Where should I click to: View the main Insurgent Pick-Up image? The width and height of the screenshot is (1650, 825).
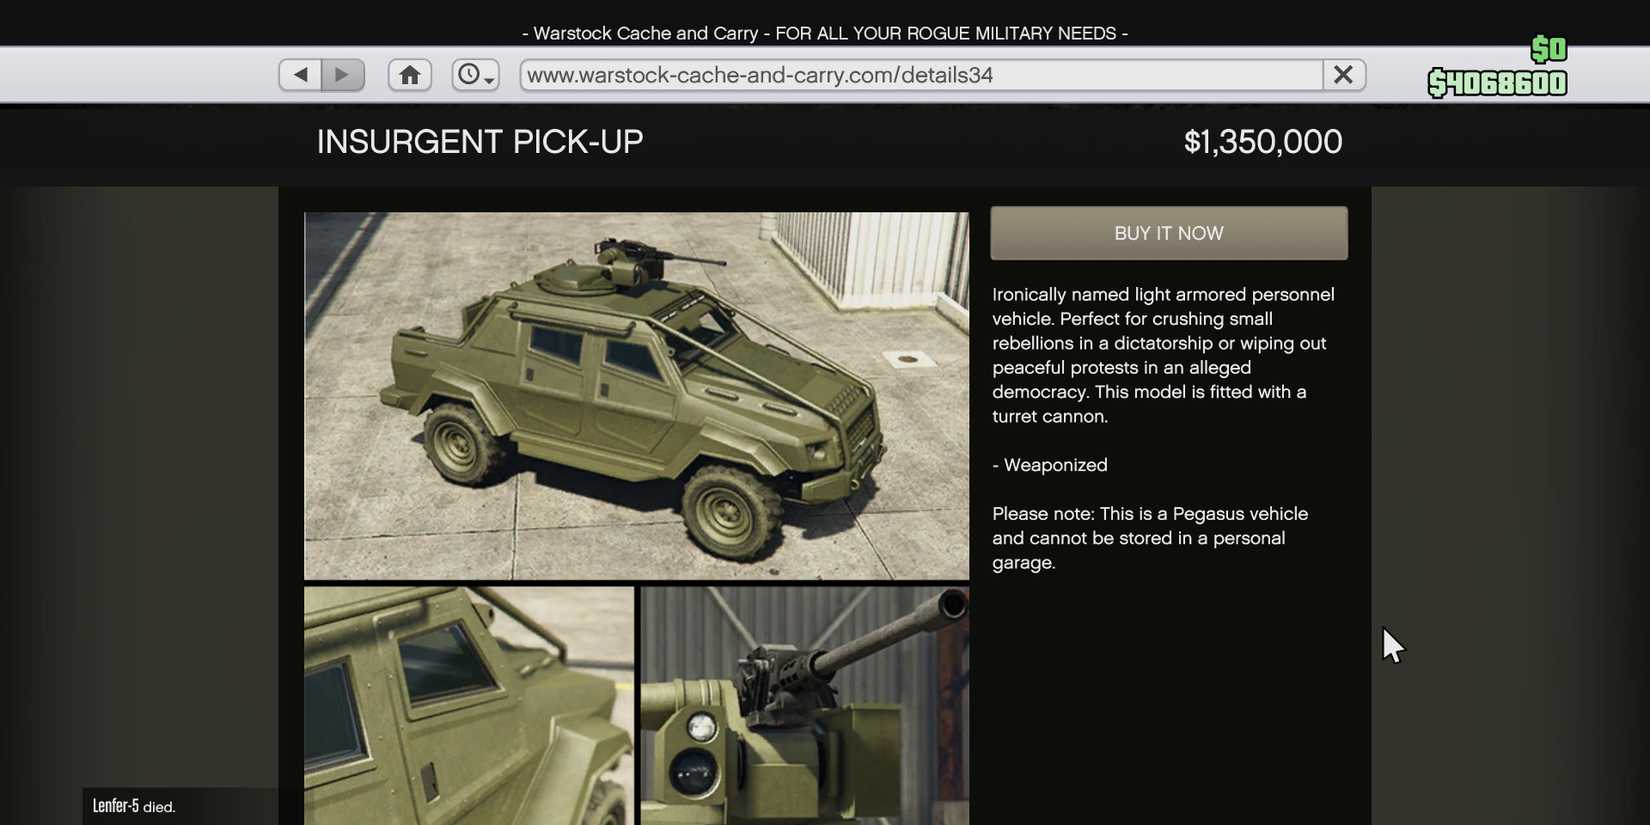tap(636, 395)
